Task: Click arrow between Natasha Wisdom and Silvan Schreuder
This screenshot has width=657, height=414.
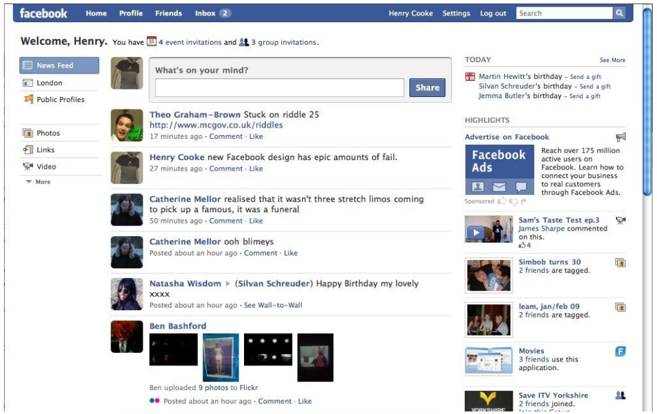Action: tap(228, 284)
